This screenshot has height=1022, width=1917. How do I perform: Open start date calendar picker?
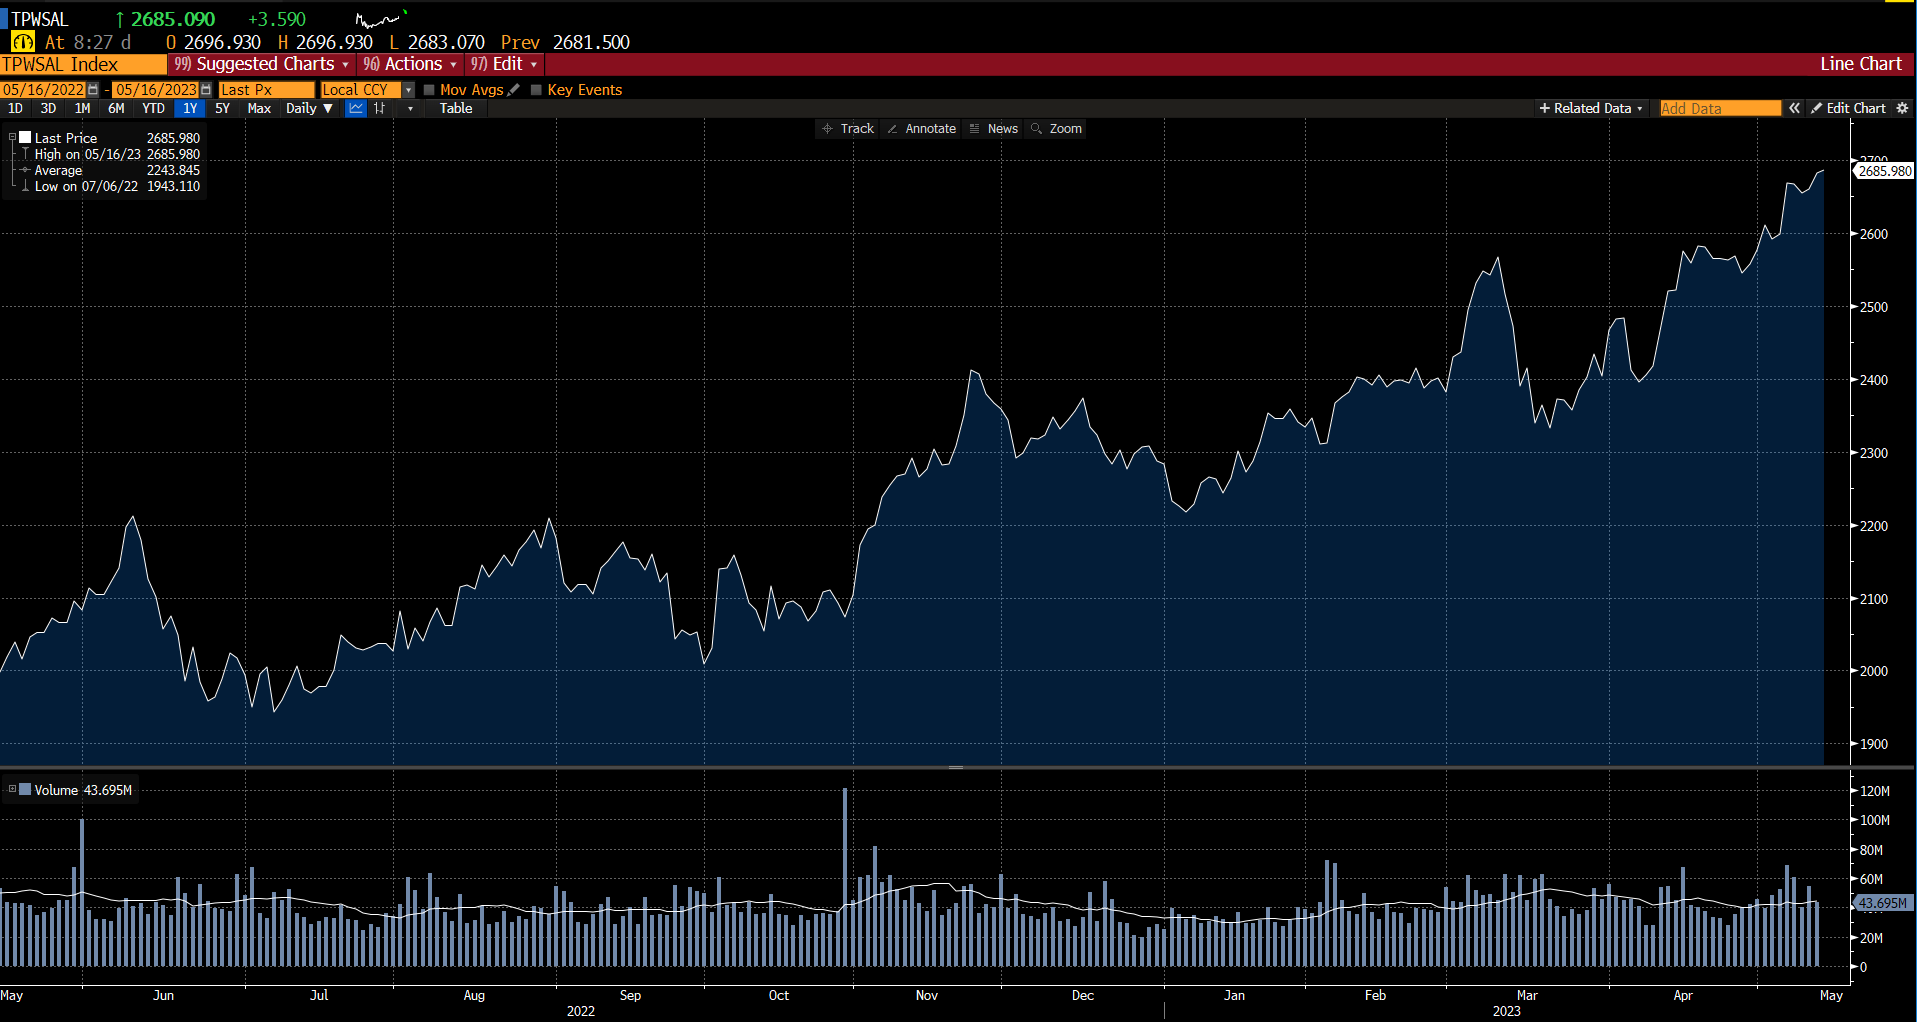pos(94,90)
